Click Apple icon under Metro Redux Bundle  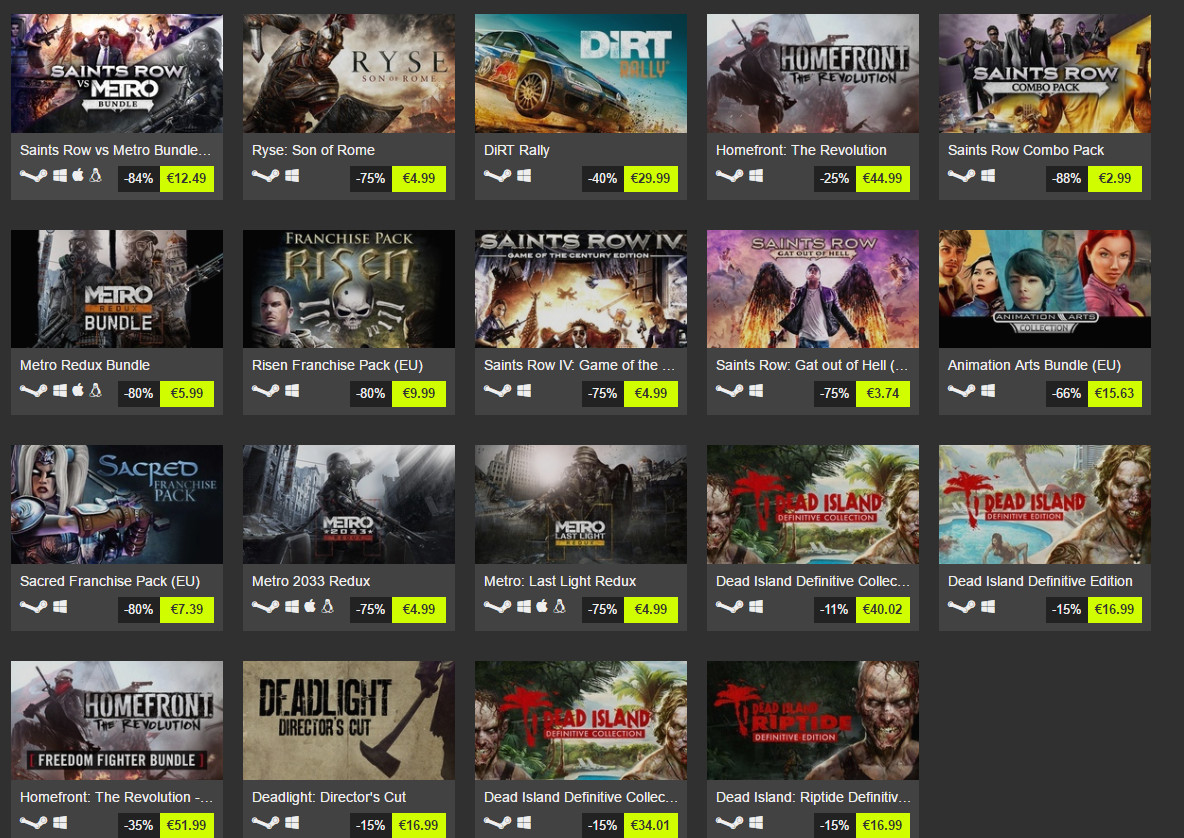[78, 390]
